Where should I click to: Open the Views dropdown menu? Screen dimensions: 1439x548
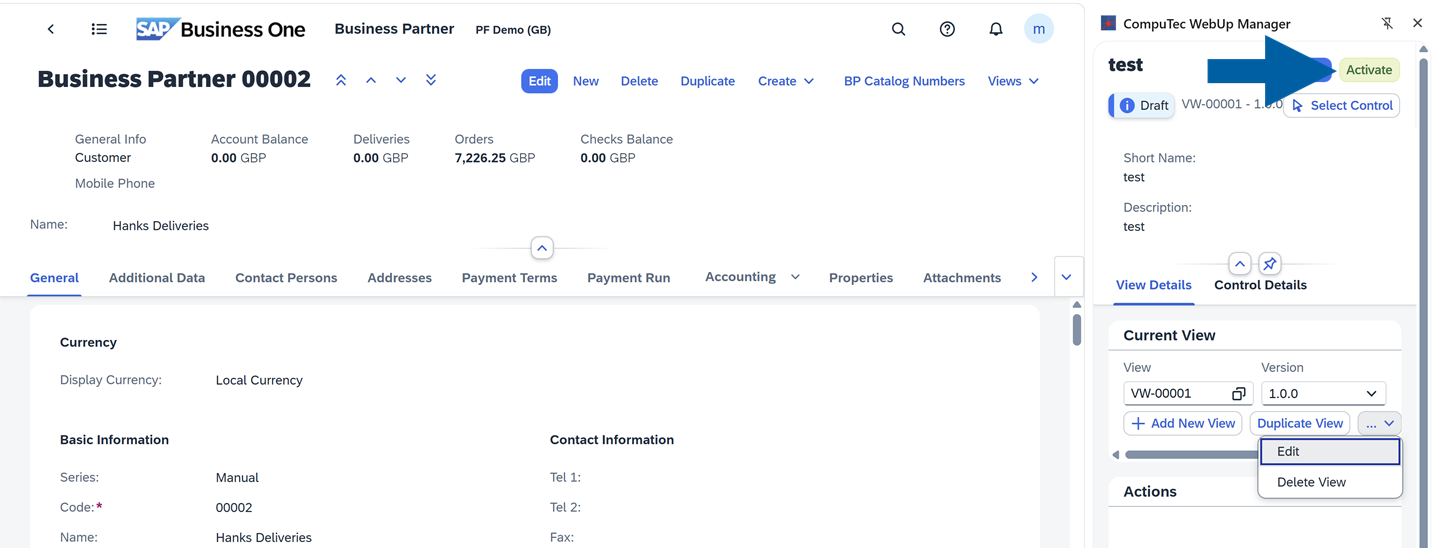pyautogui.click(x=1013, y=81)
